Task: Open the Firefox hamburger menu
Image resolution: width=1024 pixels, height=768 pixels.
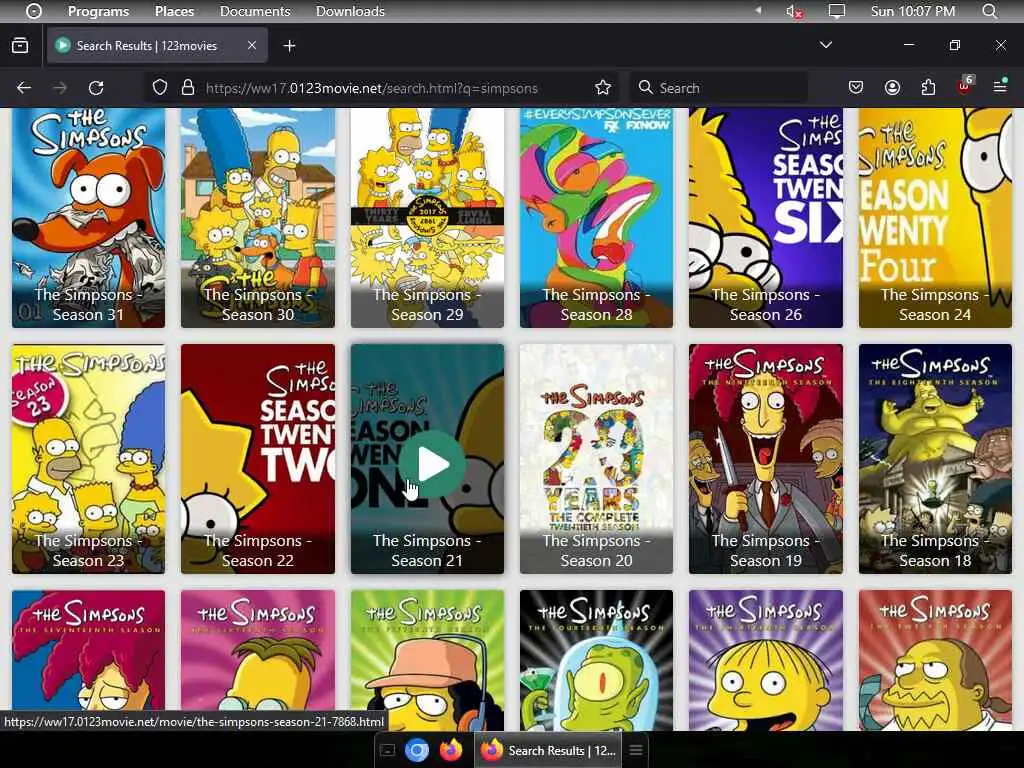Action: (x=1000, y=87)
